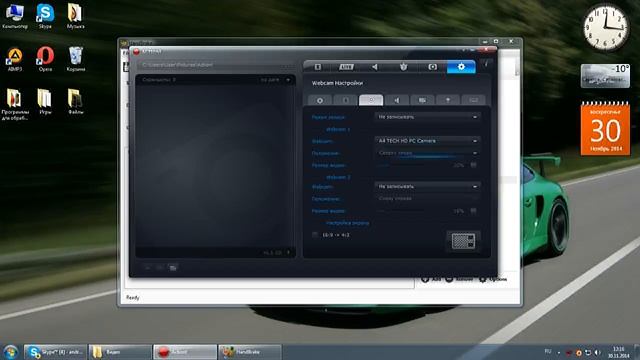Open the LIVE streaming tab
This screenshot has height=360, width=640.
coord(346,67)
